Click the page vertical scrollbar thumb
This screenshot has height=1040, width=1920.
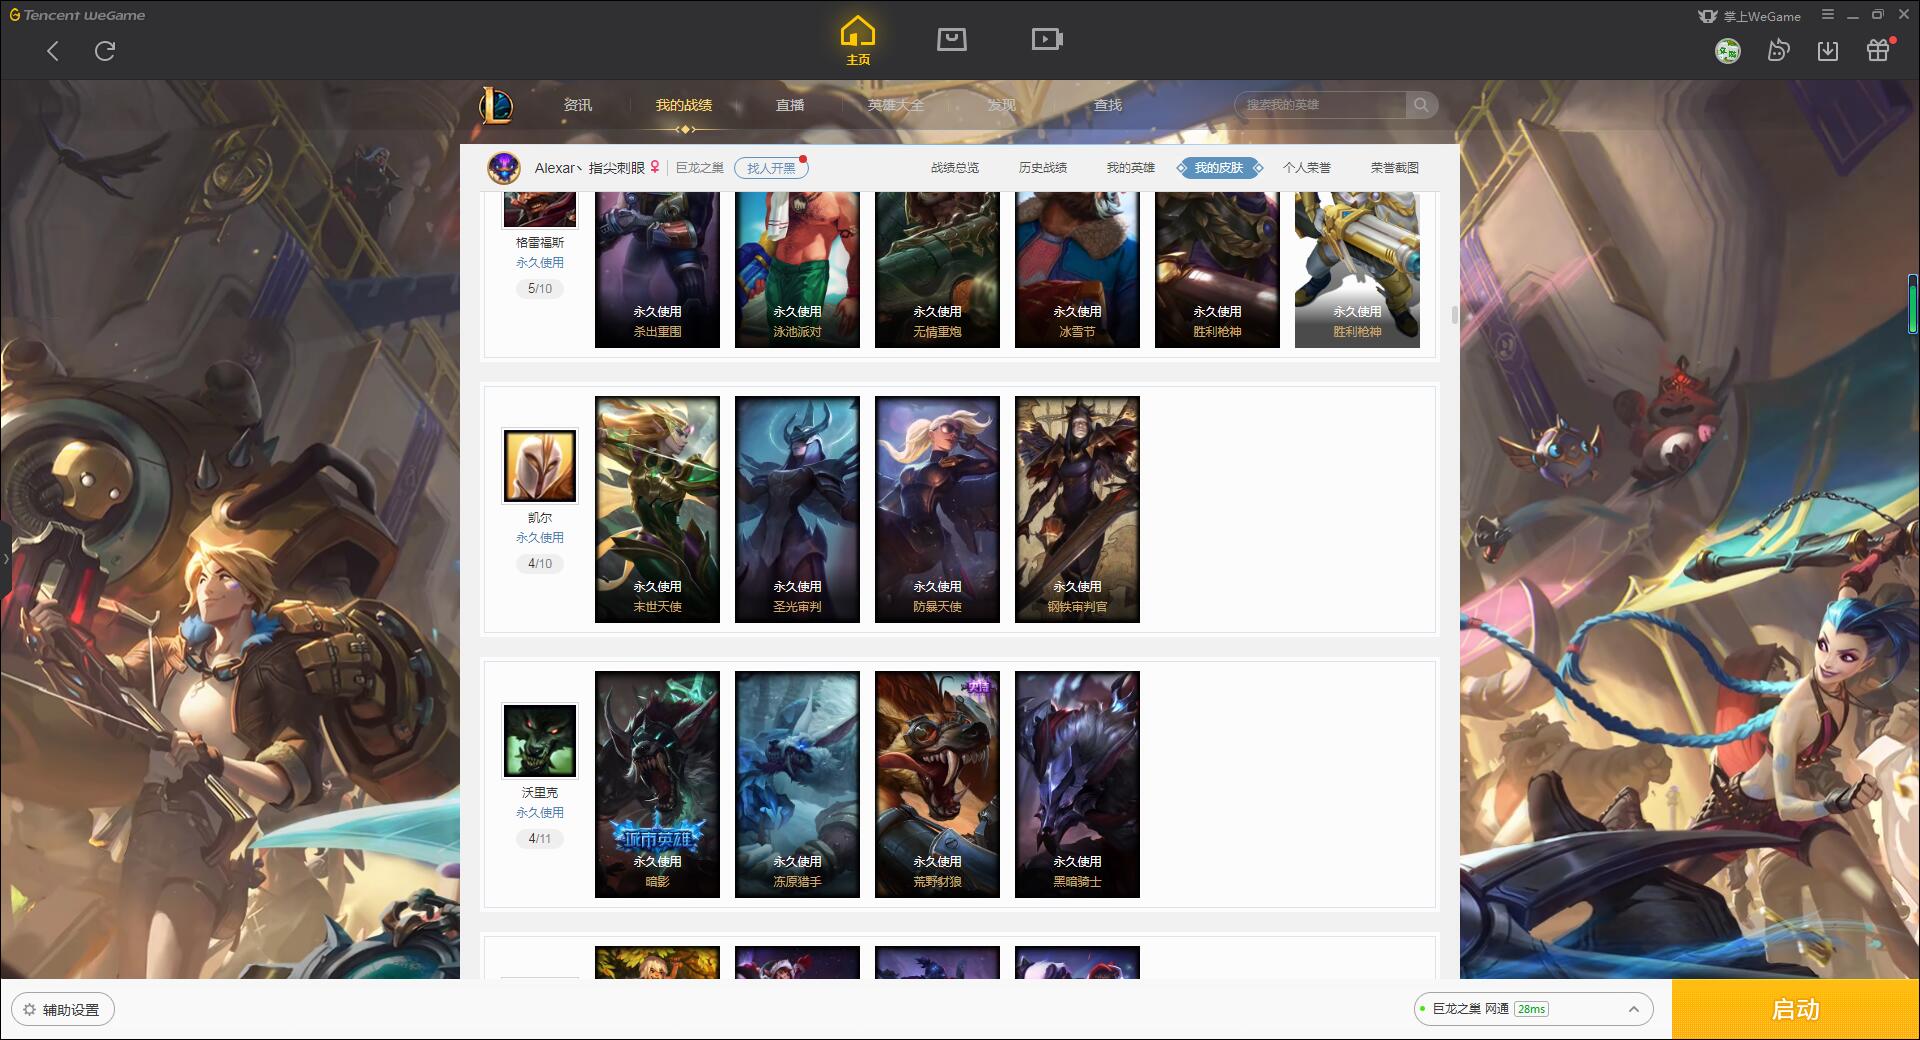1454,315
